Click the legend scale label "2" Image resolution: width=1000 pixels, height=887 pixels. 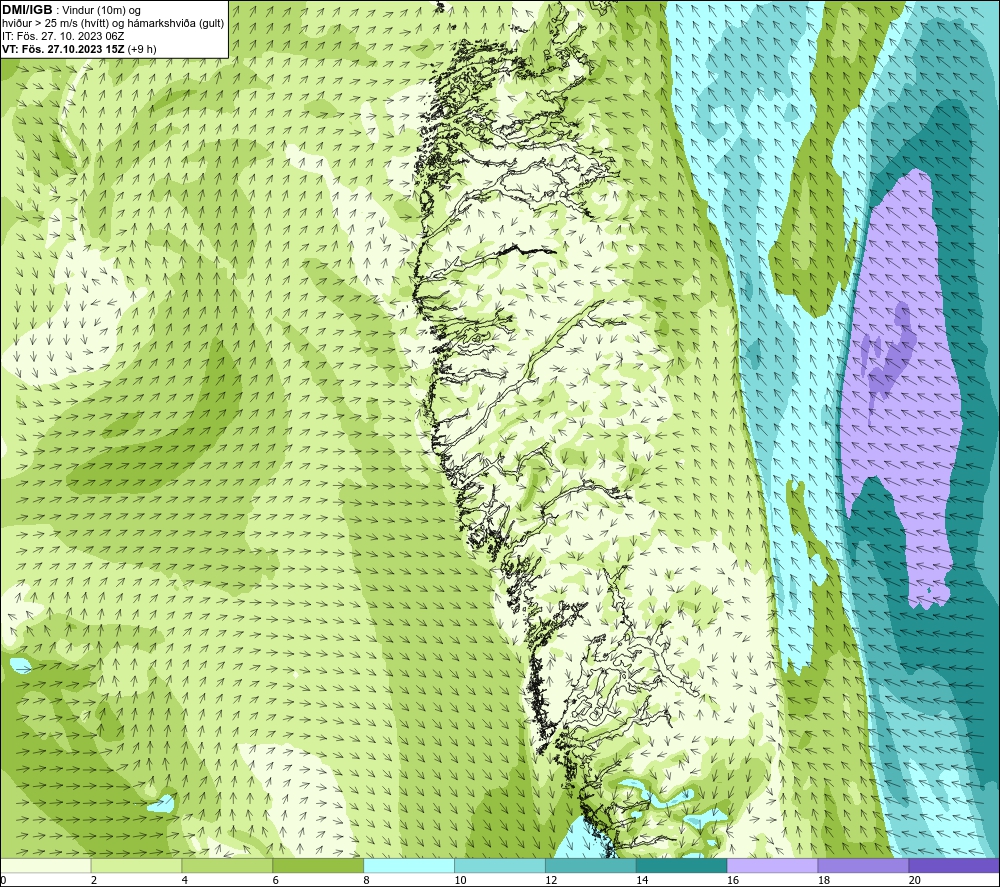pos(94,881)
